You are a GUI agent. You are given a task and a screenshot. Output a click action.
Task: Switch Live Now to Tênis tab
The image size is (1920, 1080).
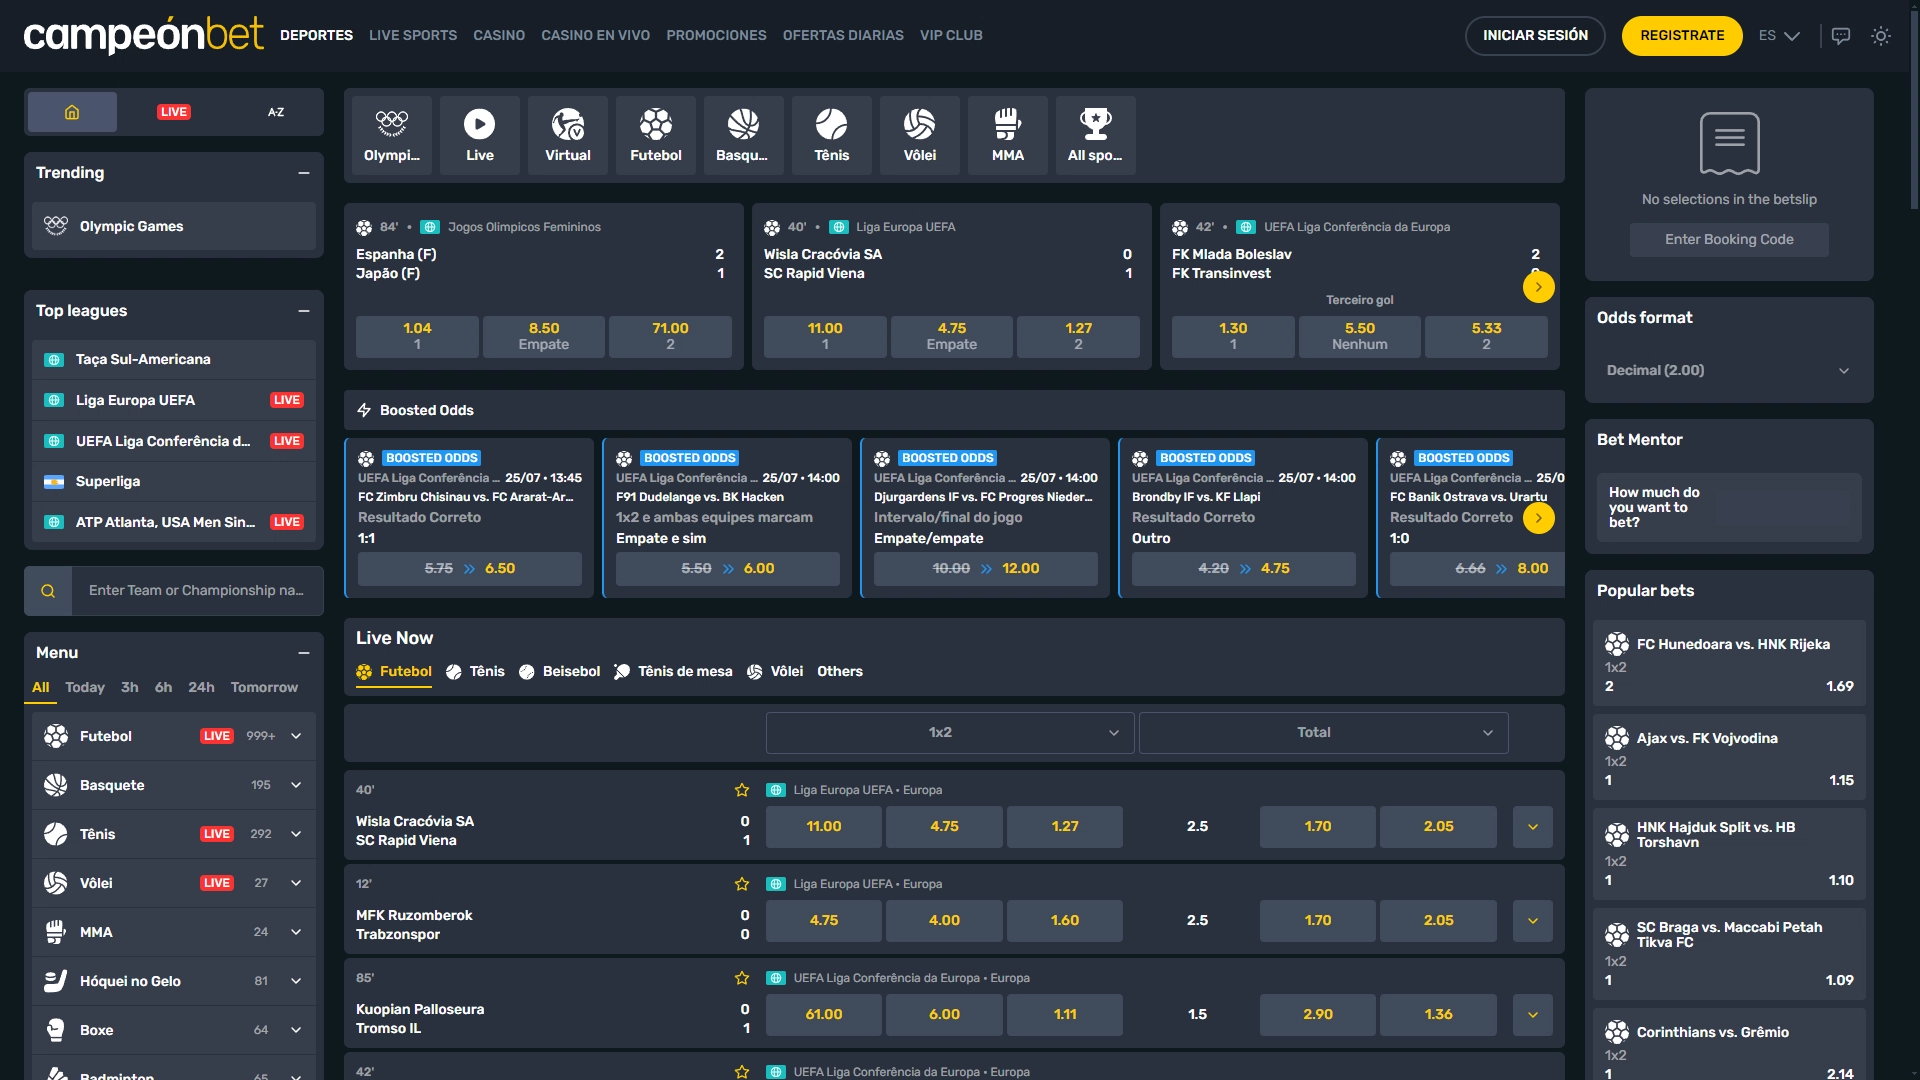tap(475, 672)
